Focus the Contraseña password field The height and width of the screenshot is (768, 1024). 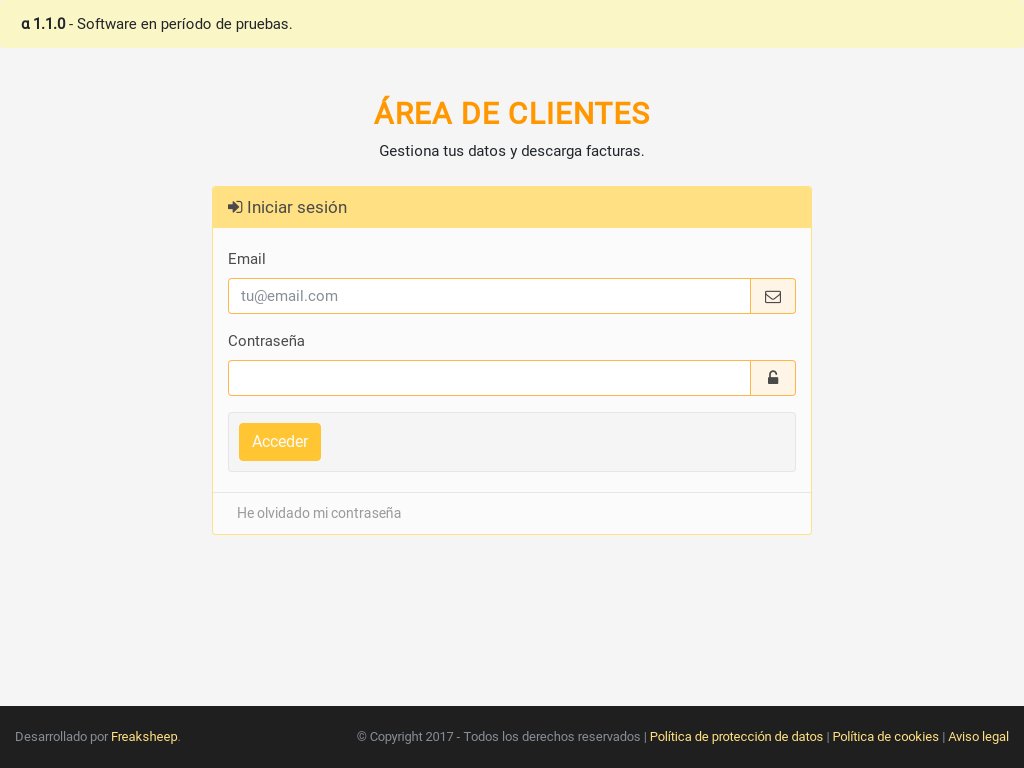point(489,378)
